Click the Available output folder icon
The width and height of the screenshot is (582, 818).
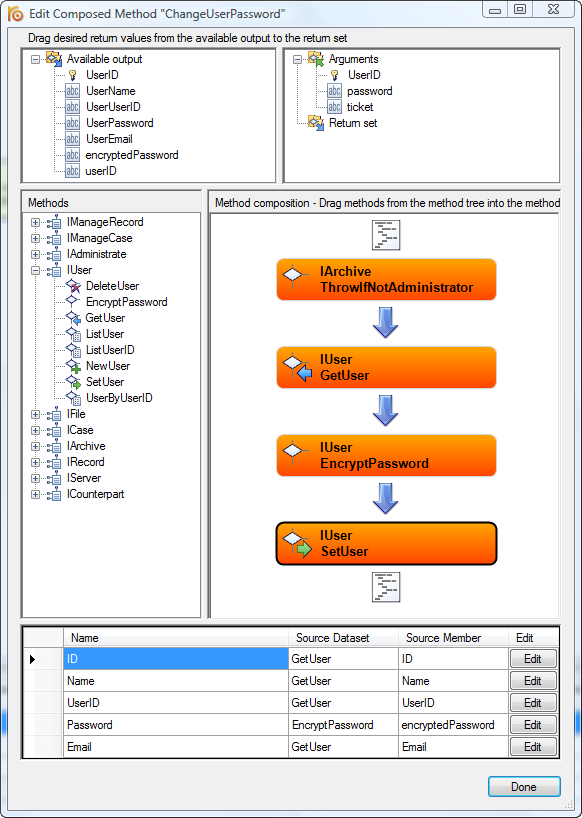click(54, 58)
